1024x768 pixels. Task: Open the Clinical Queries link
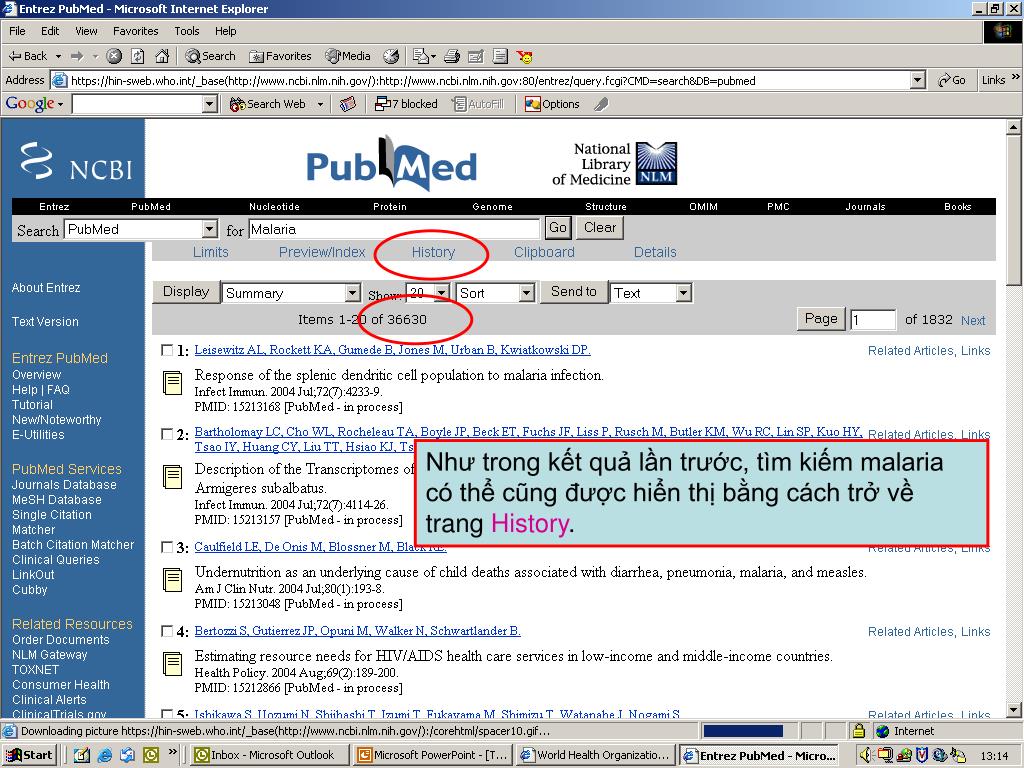[56, 560]
